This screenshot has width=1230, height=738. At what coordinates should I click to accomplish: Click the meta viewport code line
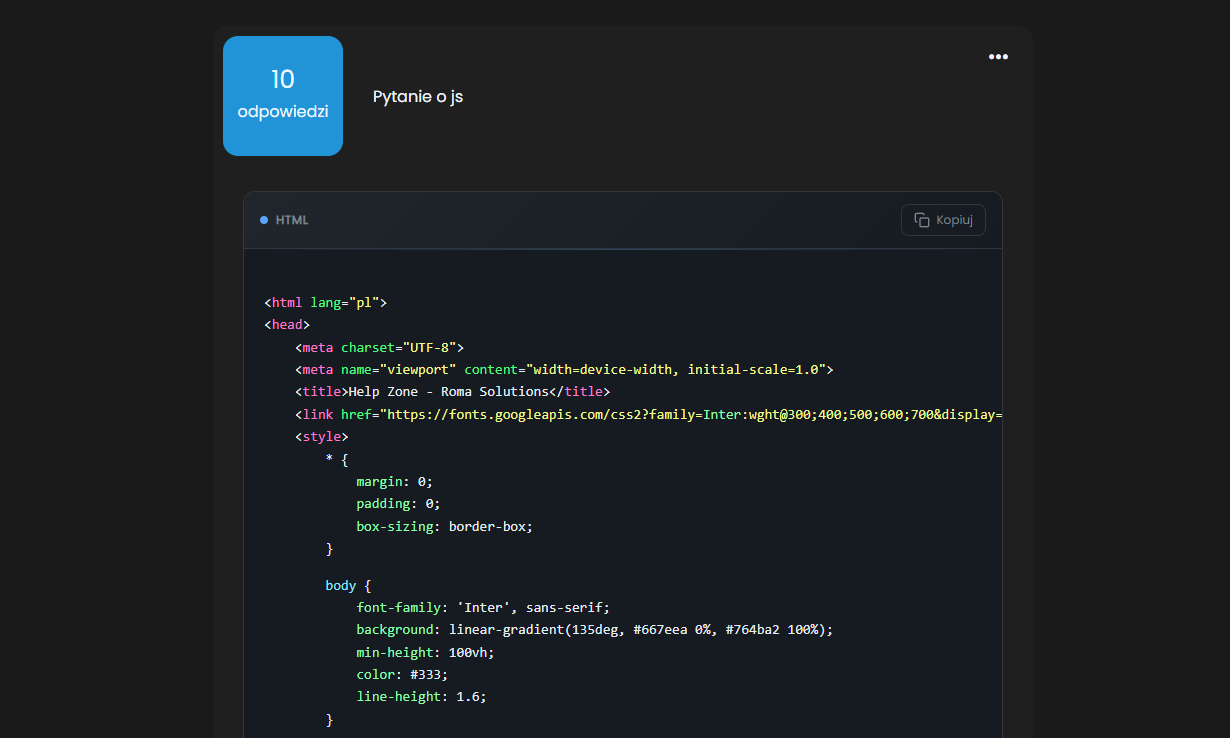tap(564, 370)
